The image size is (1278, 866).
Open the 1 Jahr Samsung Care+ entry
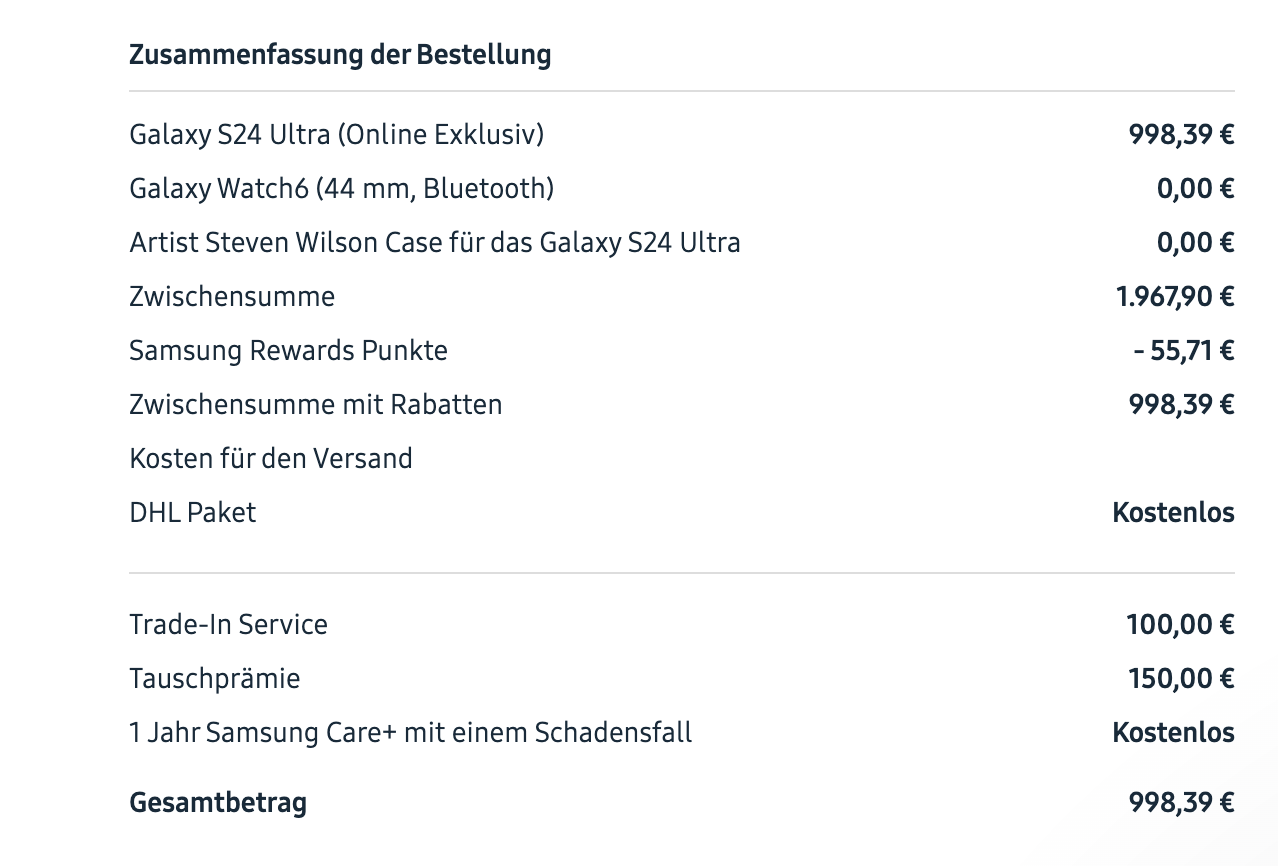pyautogui.click(x=410, y=732)
